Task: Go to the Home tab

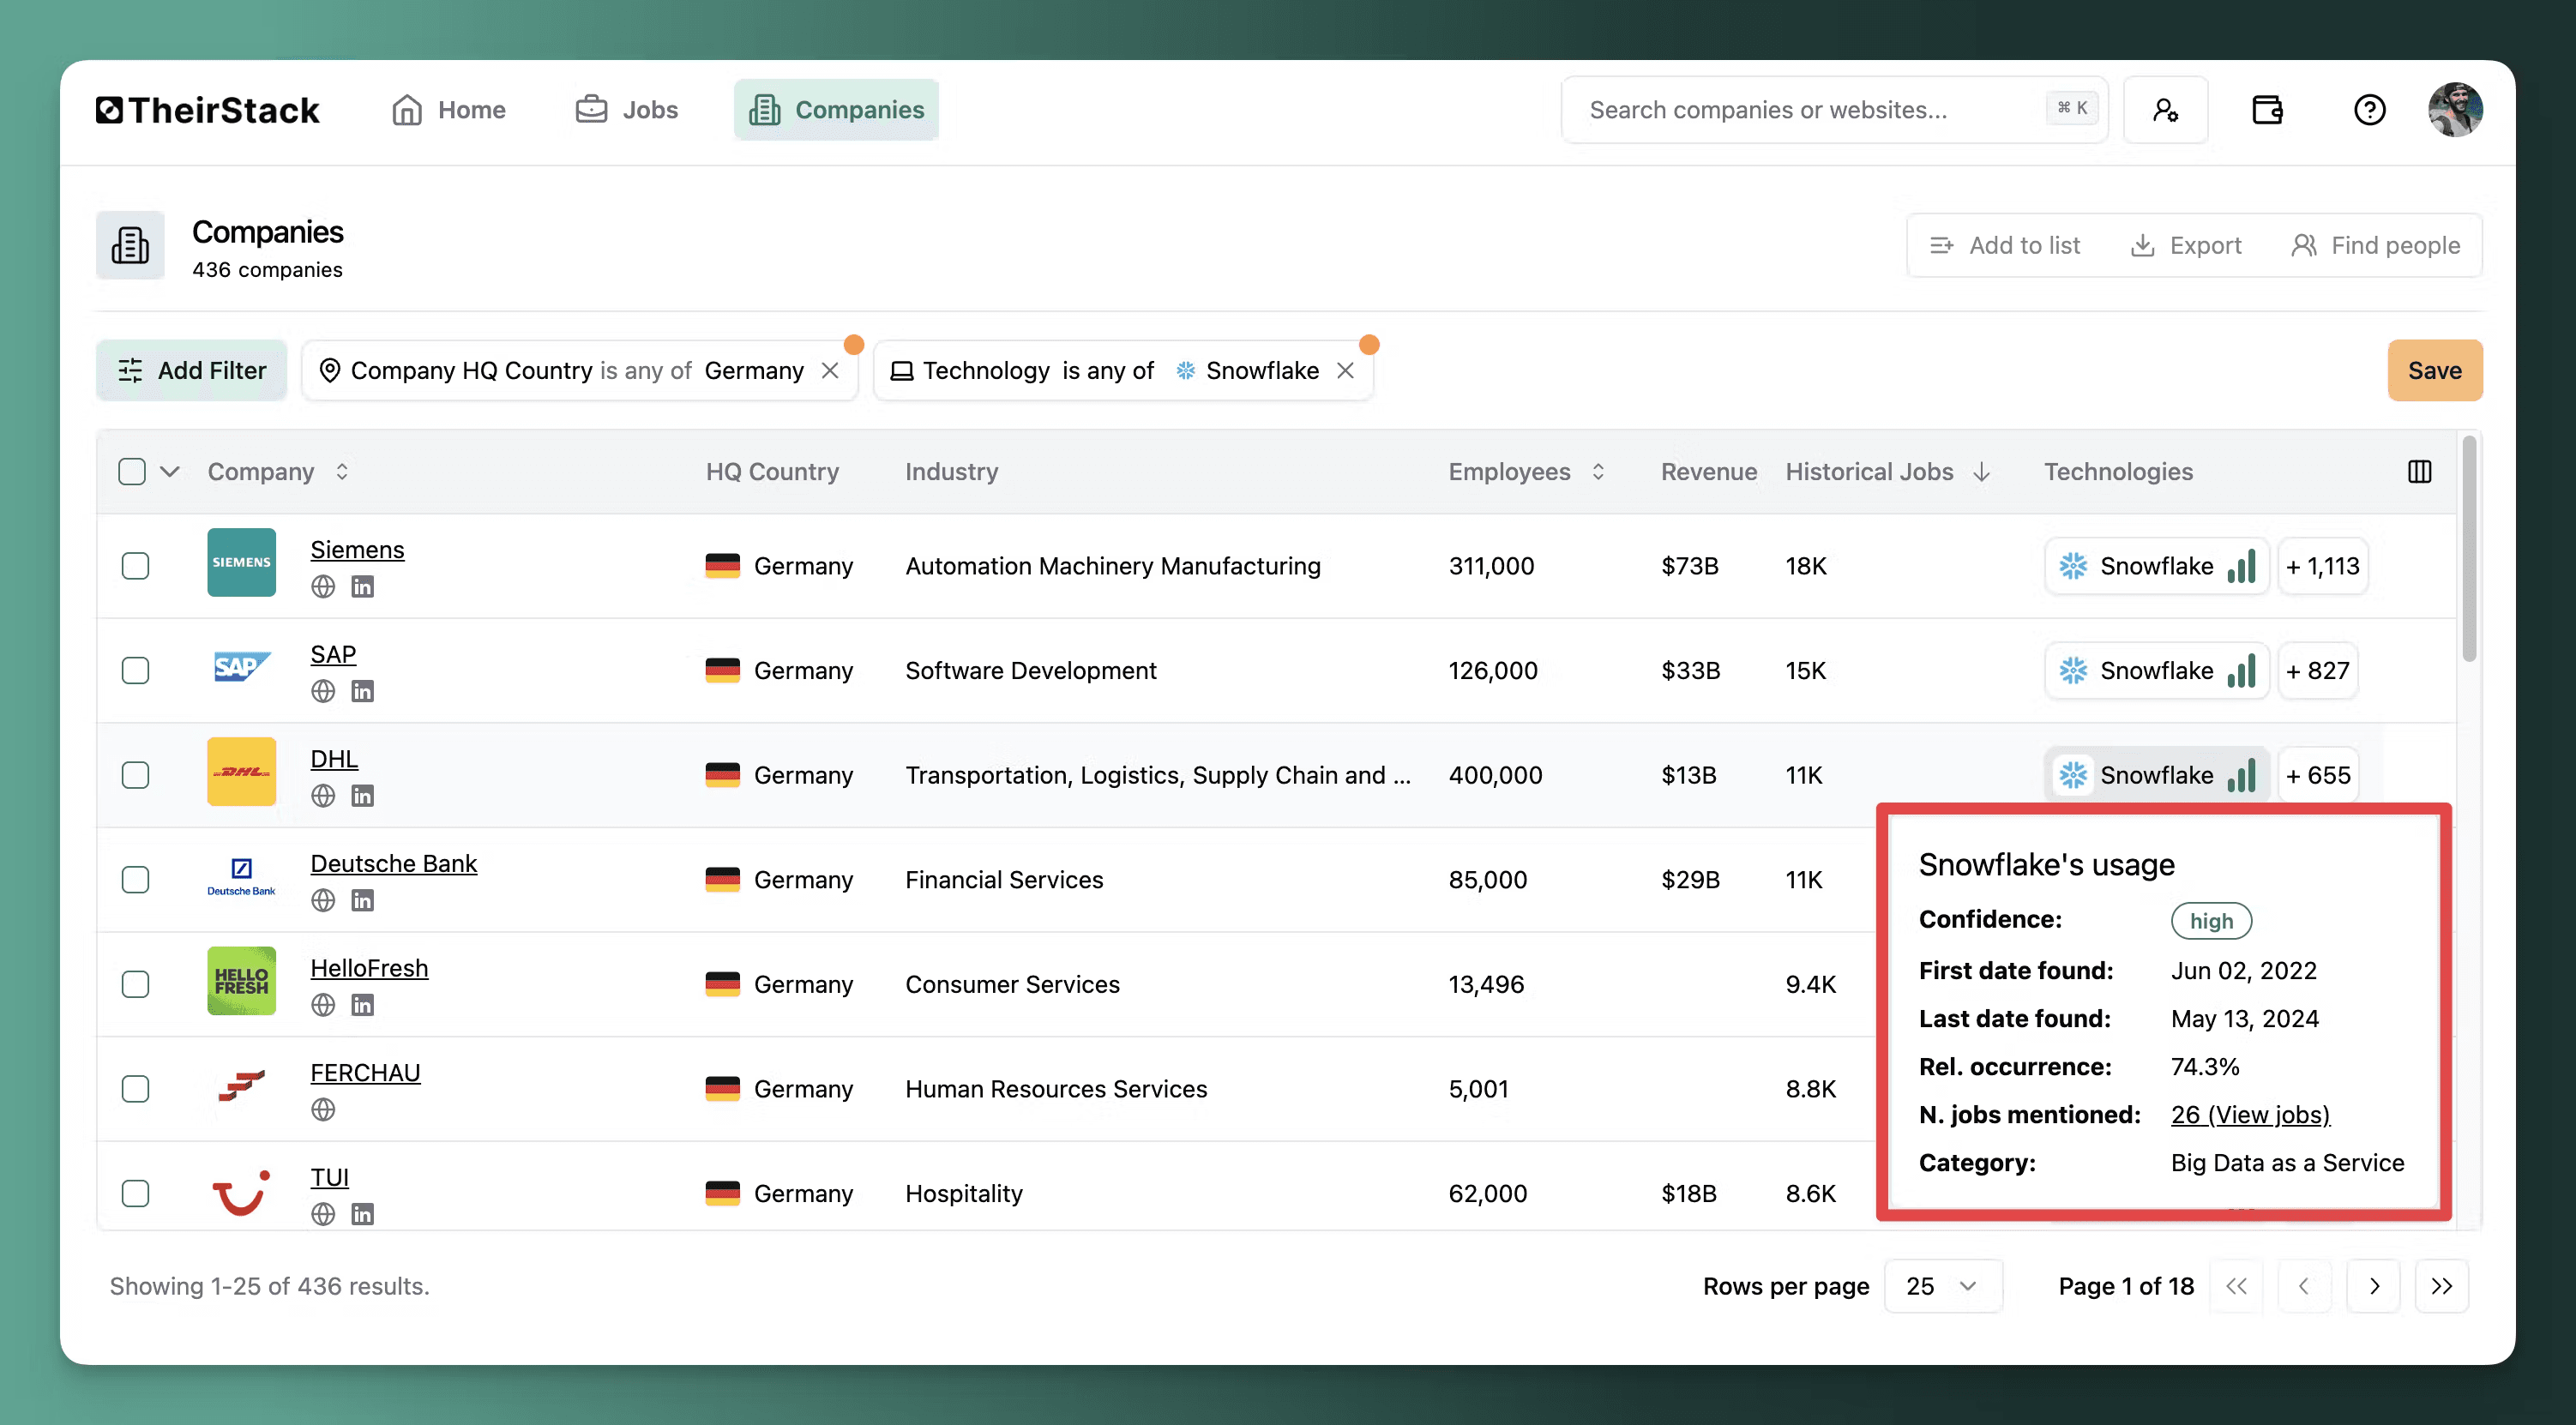Action: click(448, 110)
